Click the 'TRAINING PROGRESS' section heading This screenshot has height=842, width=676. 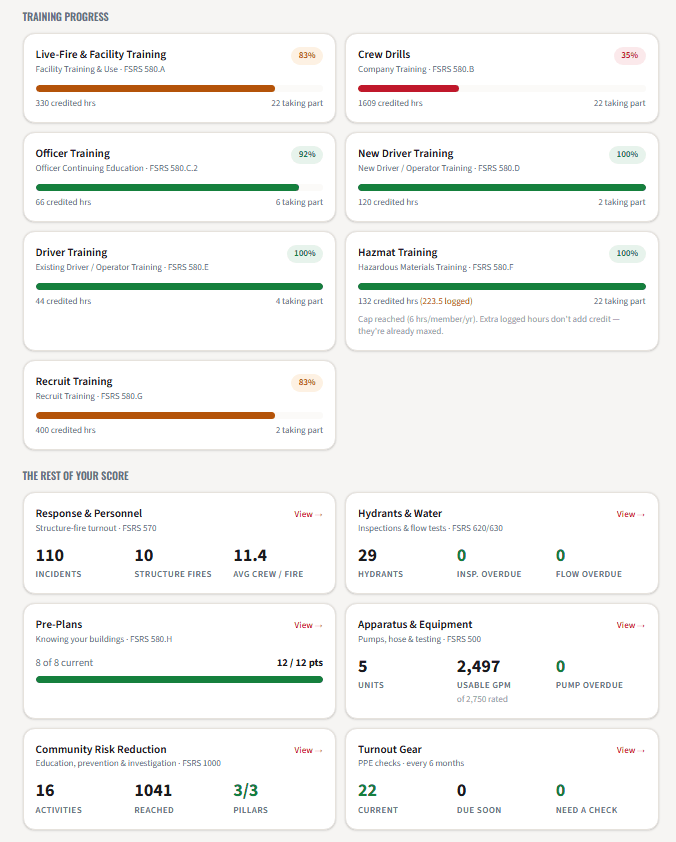click(x=66, y=17)
